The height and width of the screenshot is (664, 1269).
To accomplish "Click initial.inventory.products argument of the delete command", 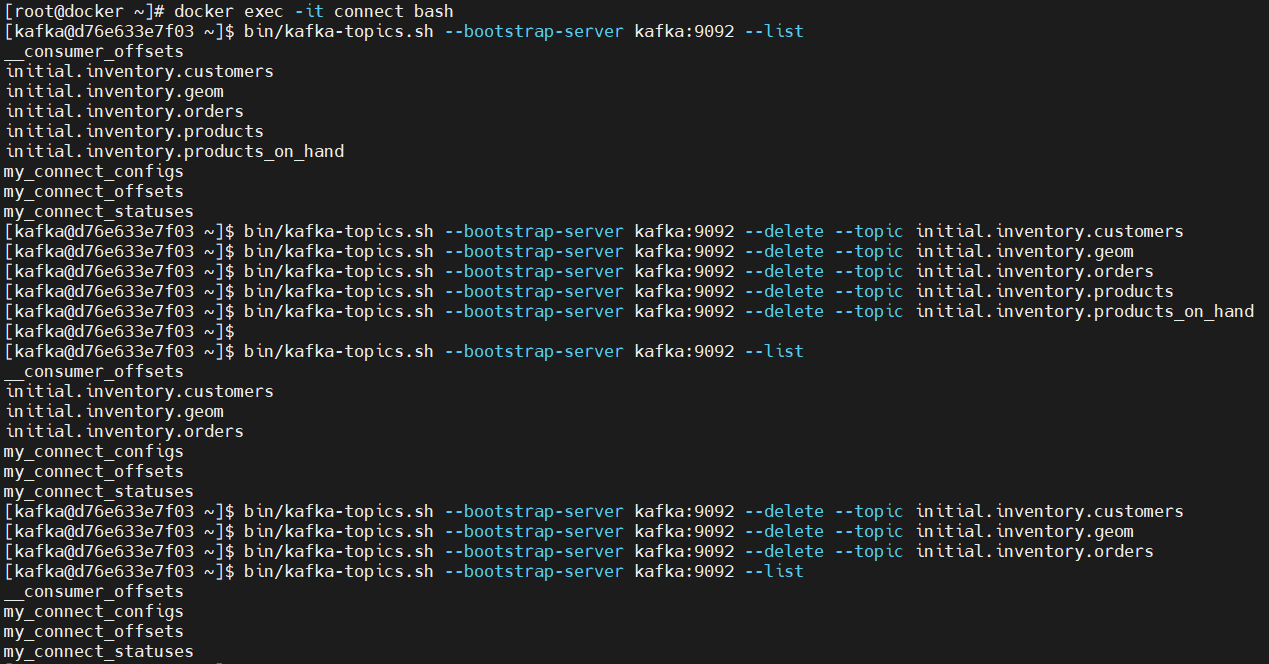I will tap(1045, 292).
